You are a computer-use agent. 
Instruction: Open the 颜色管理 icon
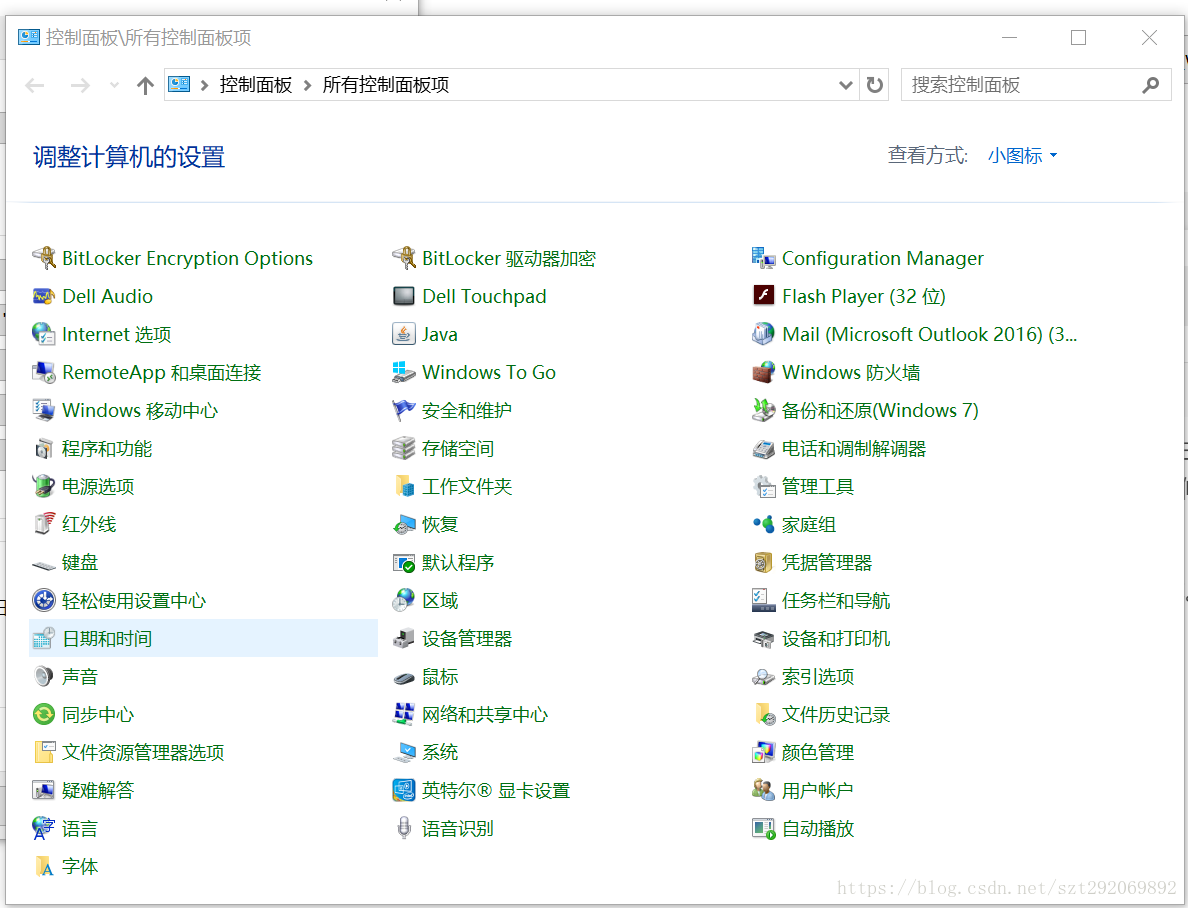(x=764, y=752)
